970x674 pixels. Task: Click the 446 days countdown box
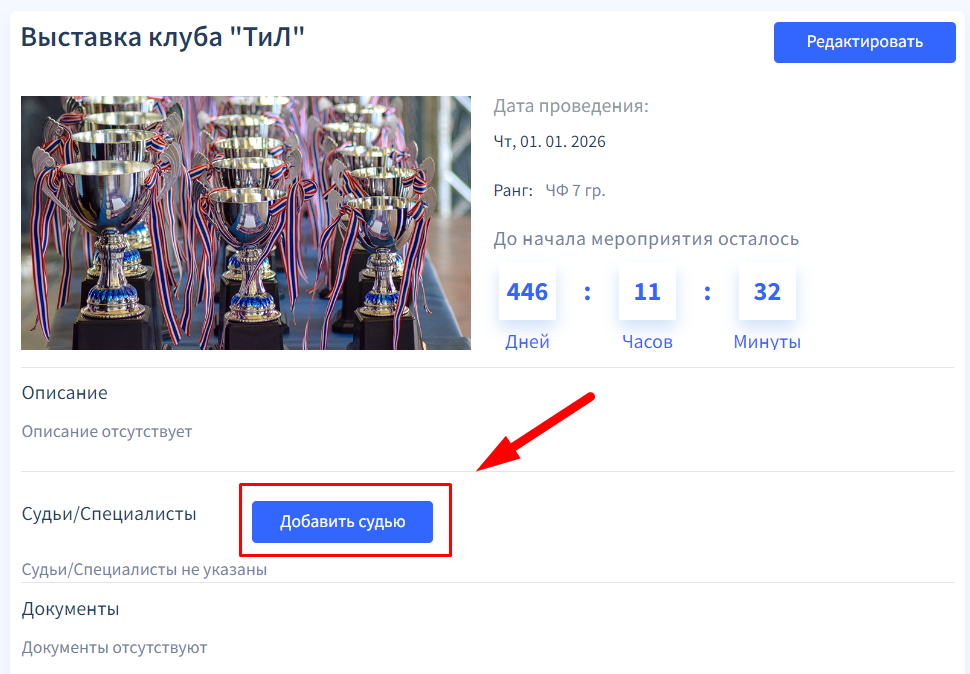coord(527,292)
